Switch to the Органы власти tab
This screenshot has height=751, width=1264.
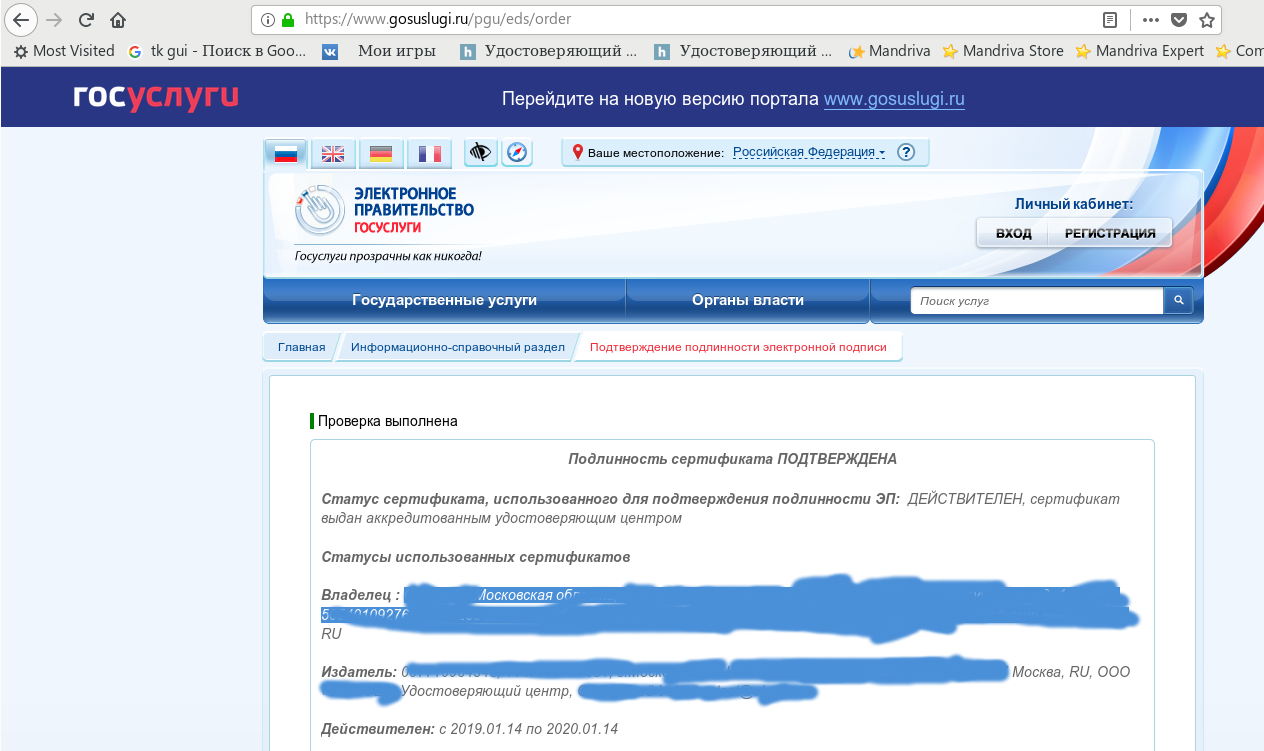pyautogui.click(x=746, y=299)
